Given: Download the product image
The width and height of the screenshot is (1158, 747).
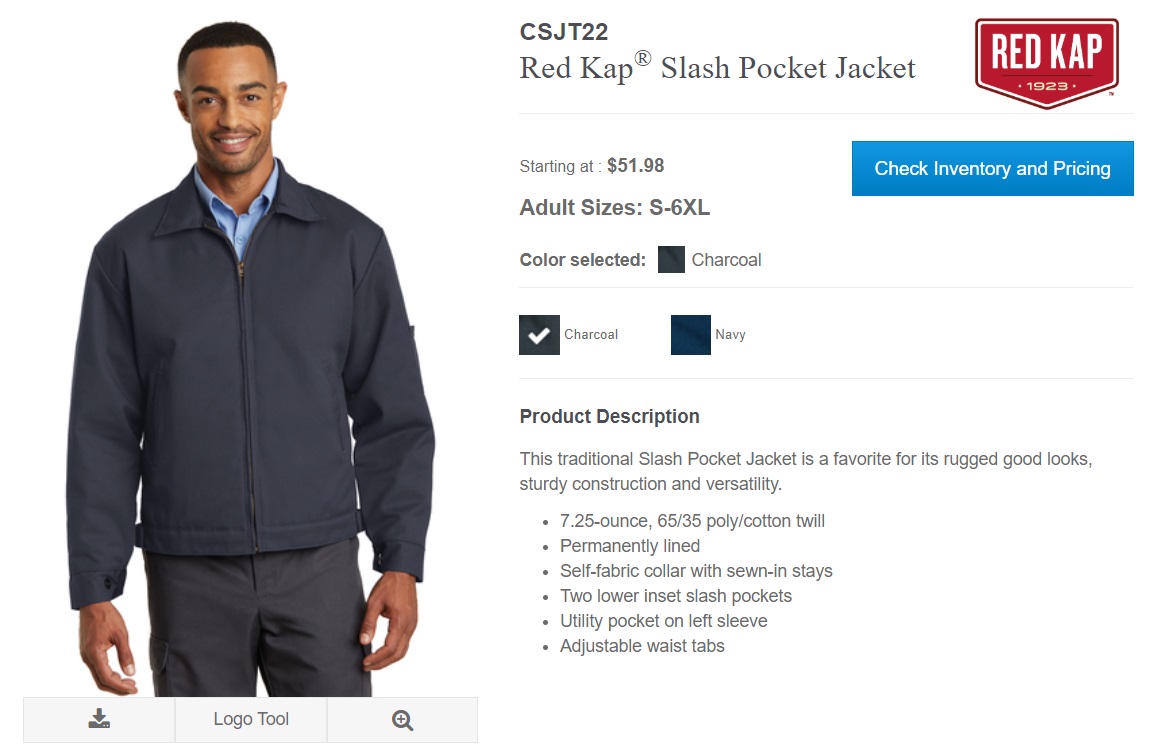Looking at the screenshot, I should [99, 719].
